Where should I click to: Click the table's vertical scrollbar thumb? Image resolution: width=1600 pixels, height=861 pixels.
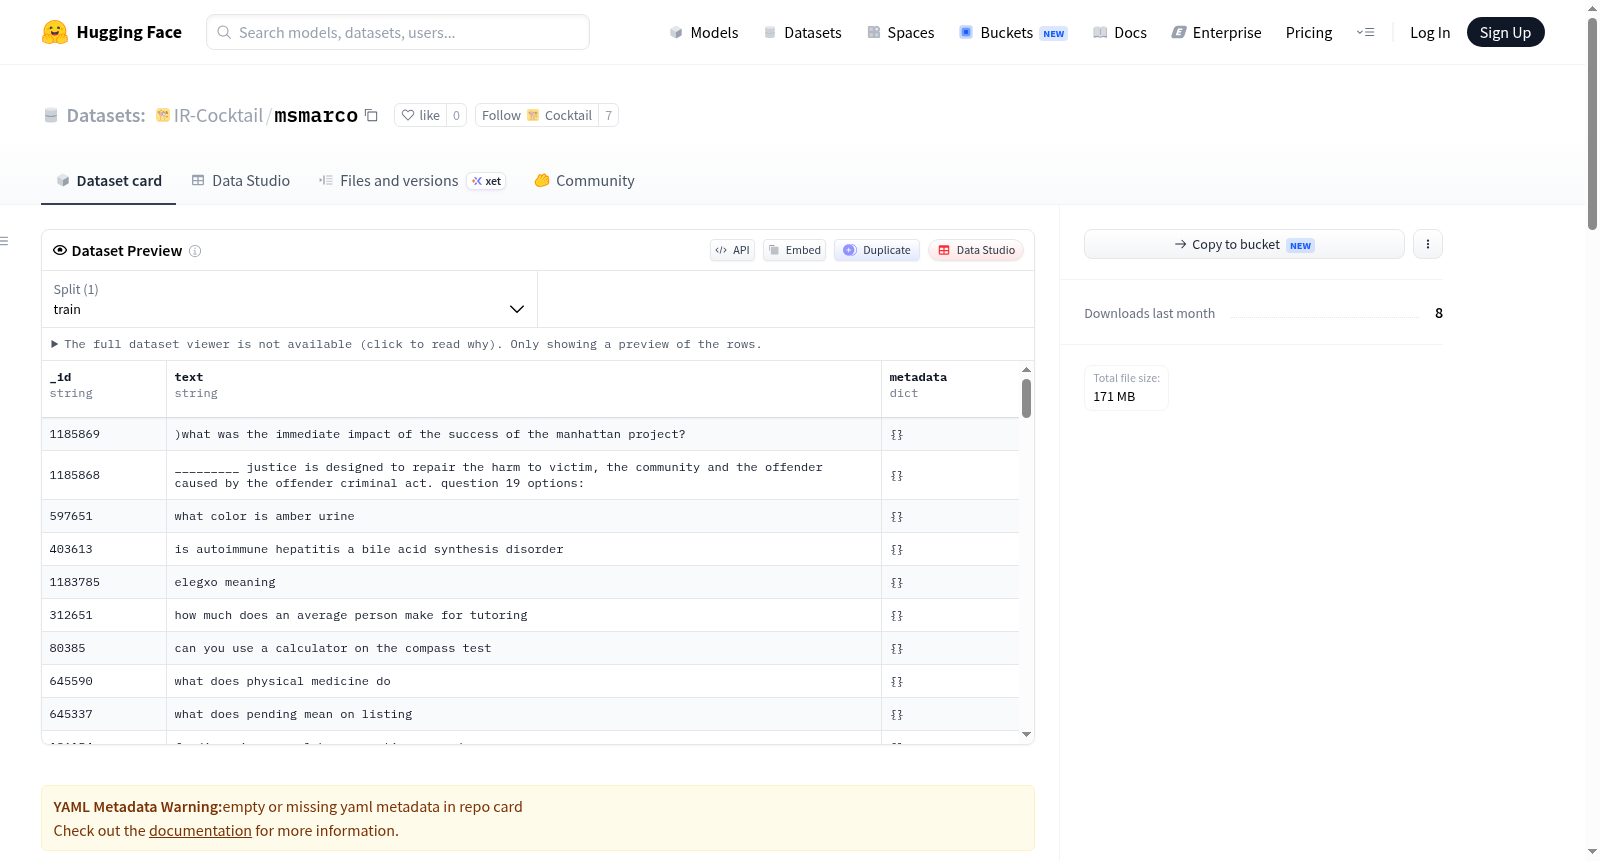1026,398
